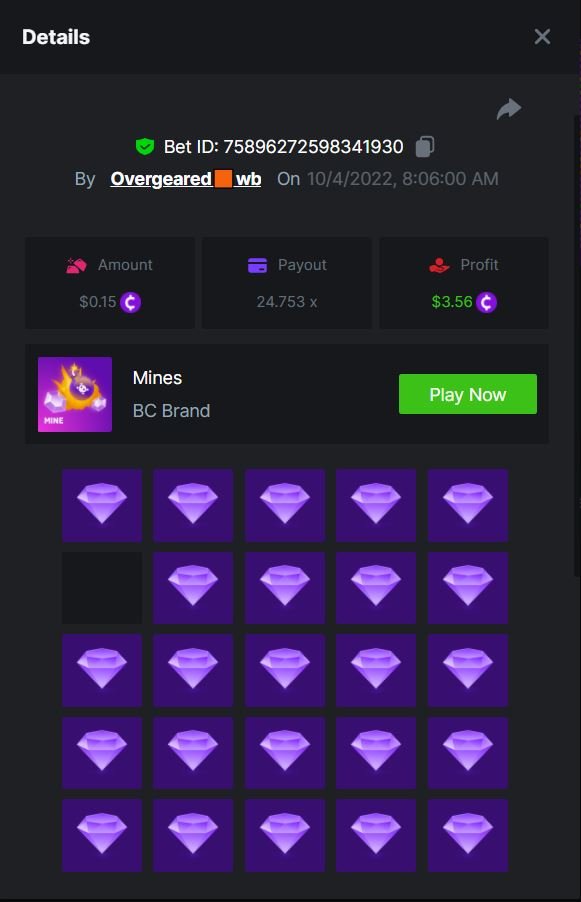Click the Mines game title text
The height and width of the screenshot is (902, 581).
158,378
